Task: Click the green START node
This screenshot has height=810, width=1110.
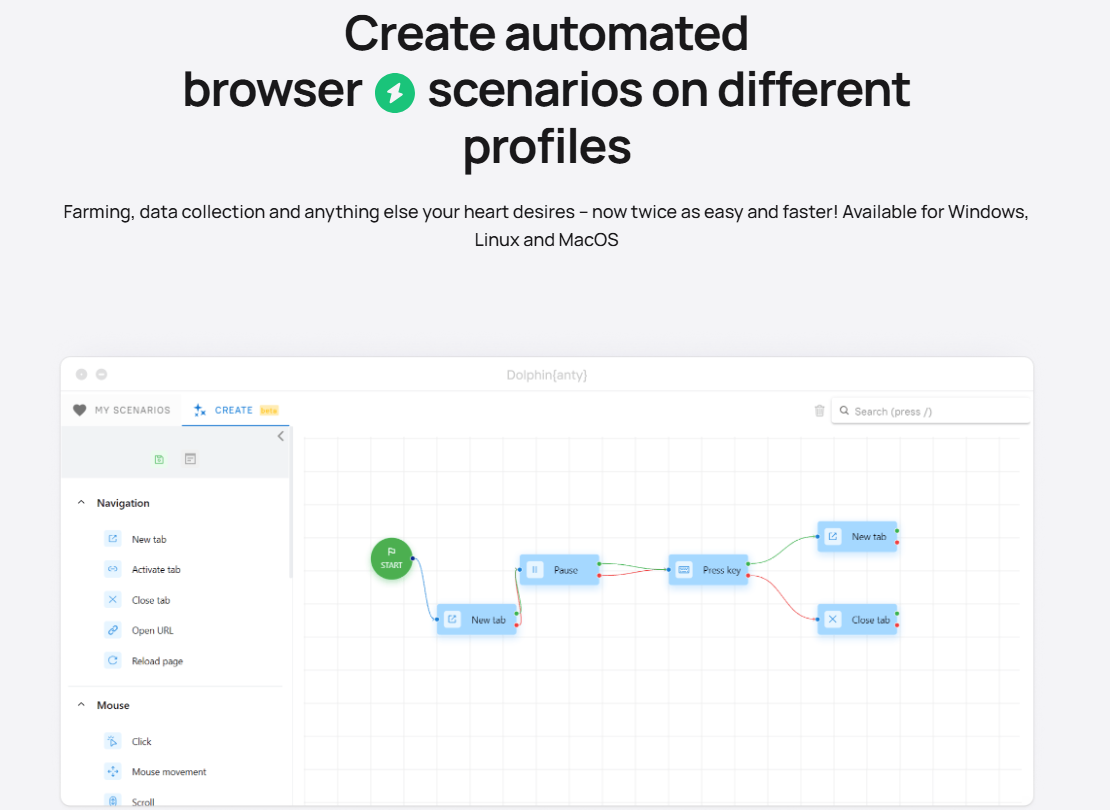Action: 391,559
